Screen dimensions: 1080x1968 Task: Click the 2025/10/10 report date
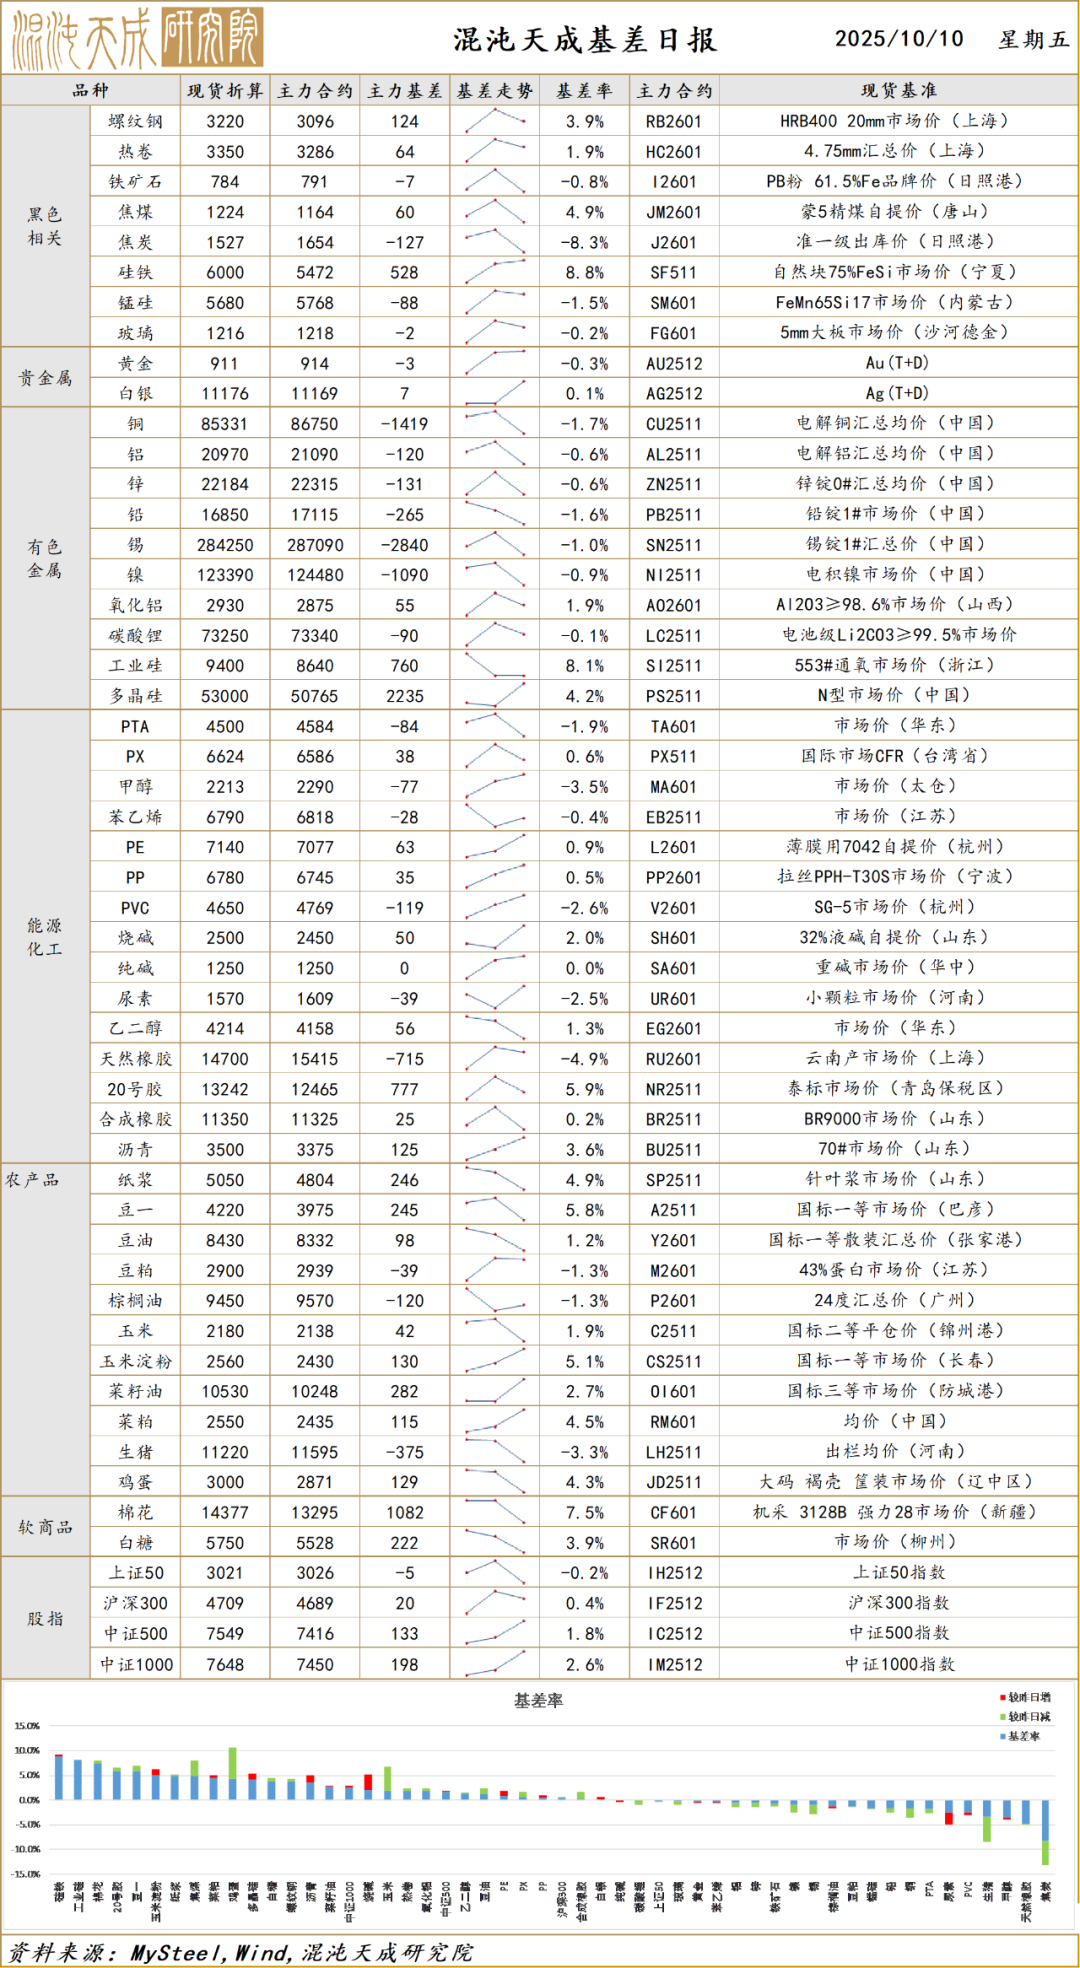click(x=899, y=39)
